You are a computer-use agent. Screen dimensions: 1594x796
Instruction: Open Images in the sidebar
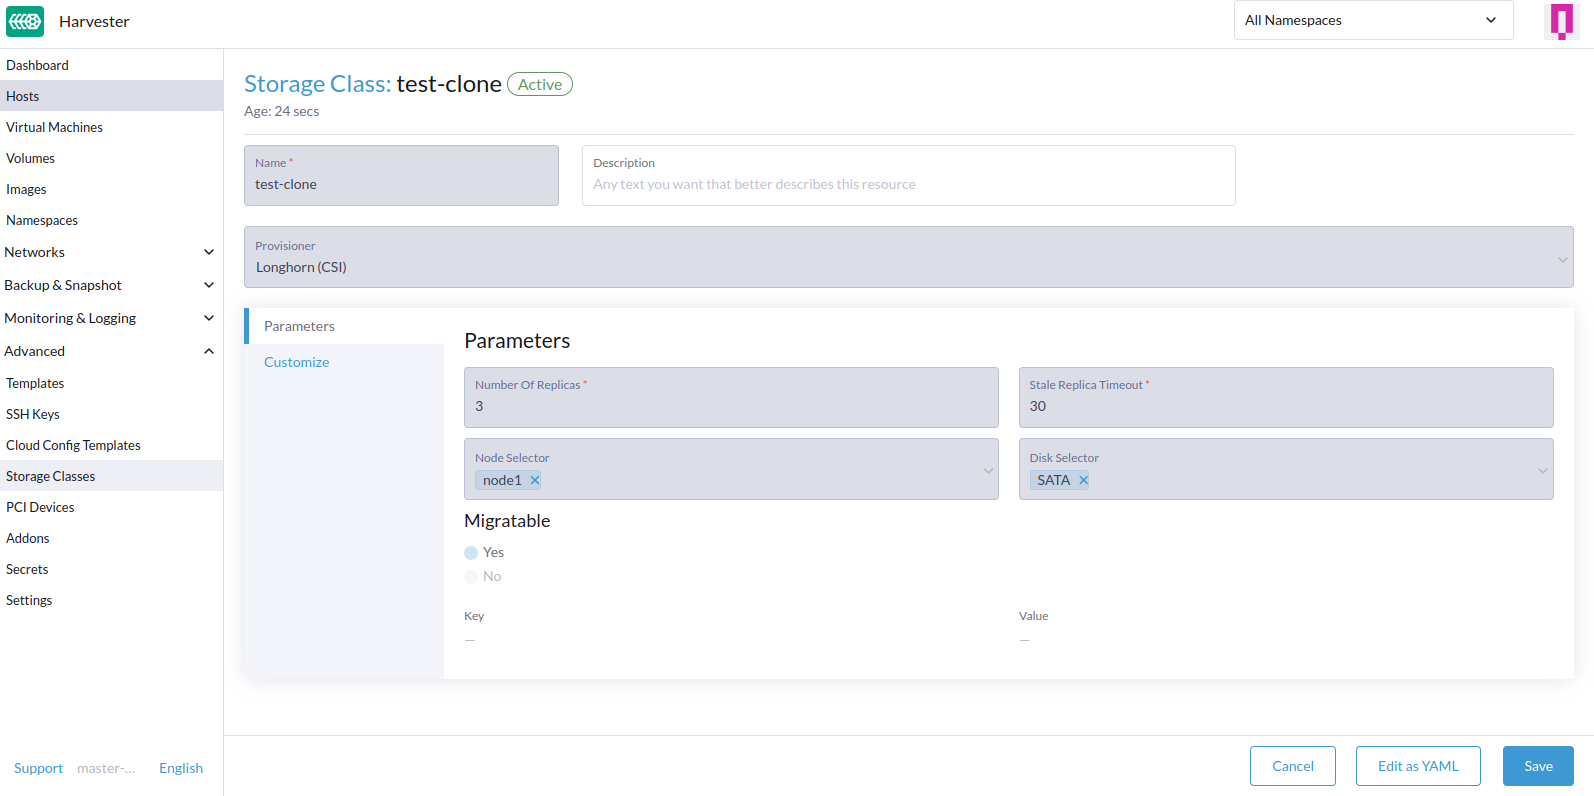[111, 189]
